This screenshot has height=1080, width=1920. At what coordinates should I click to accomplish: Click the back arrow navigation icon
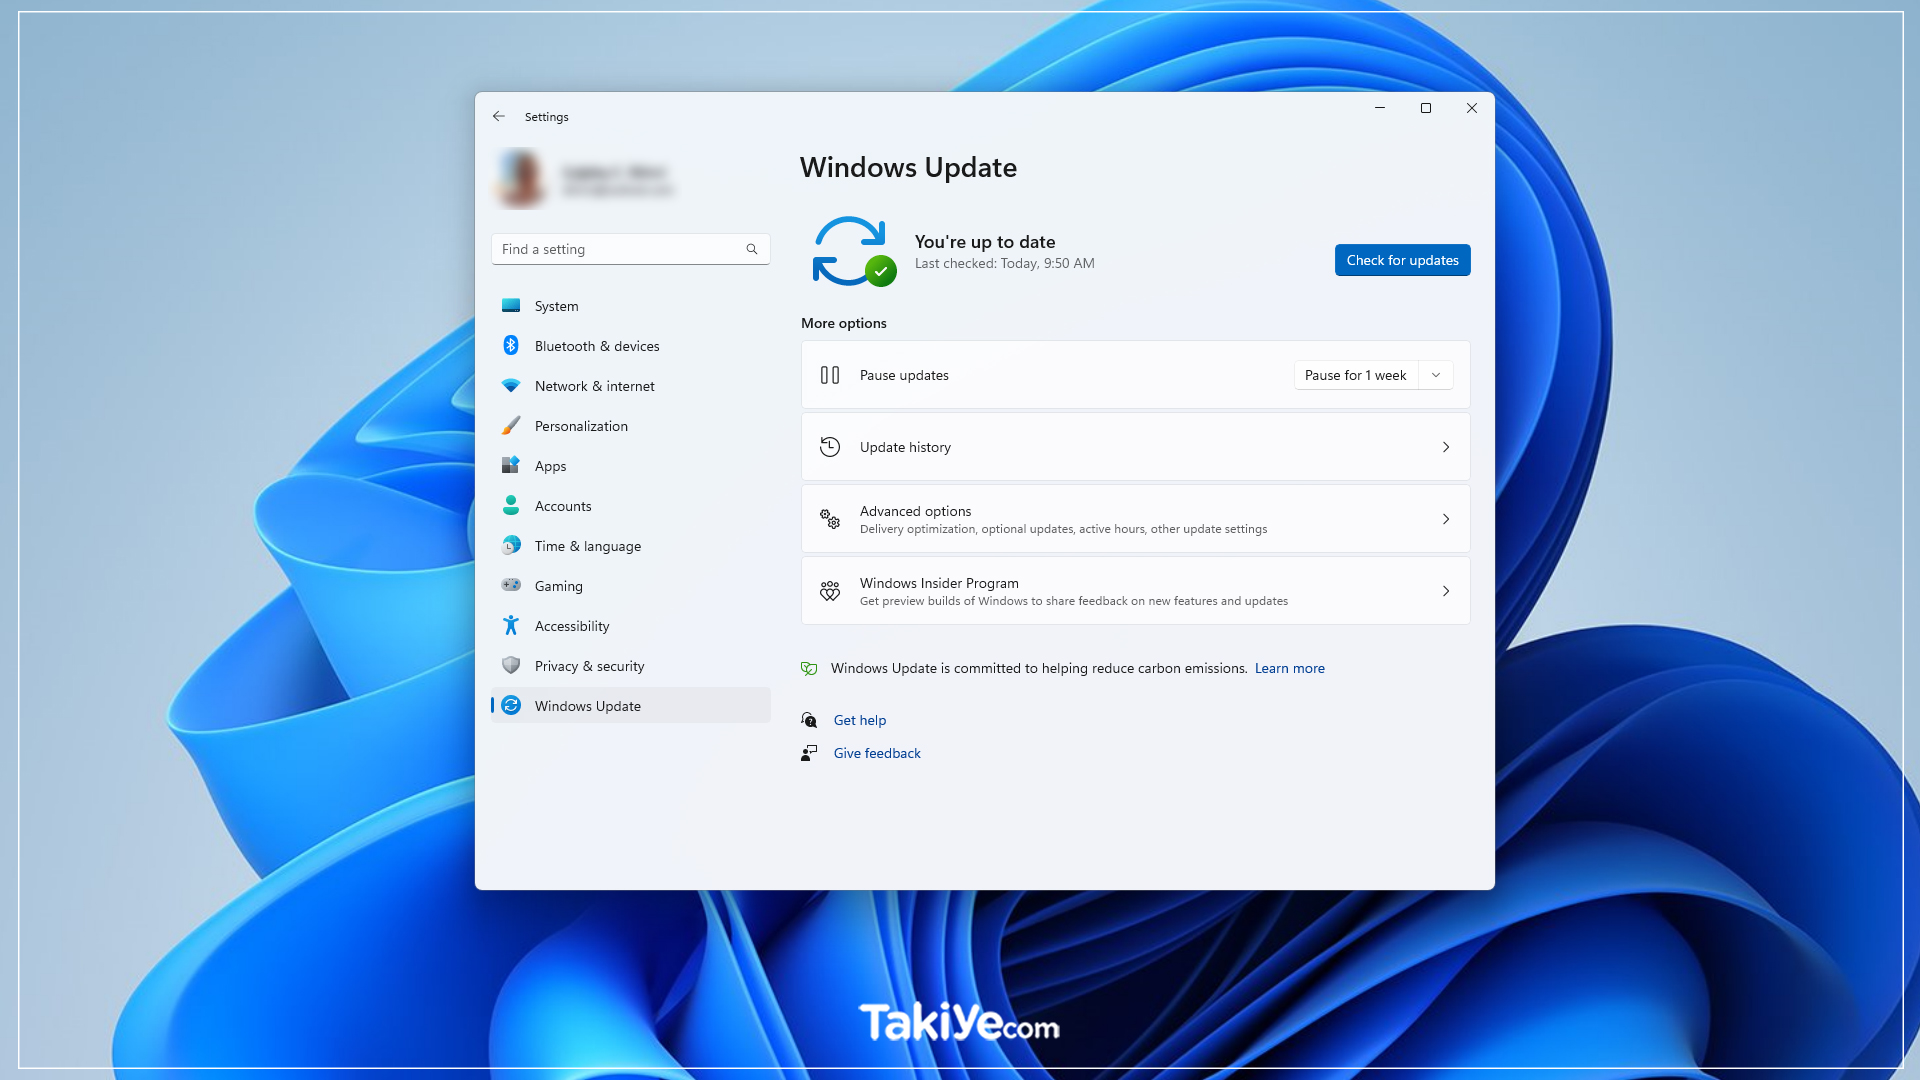[x=498, y=116]
